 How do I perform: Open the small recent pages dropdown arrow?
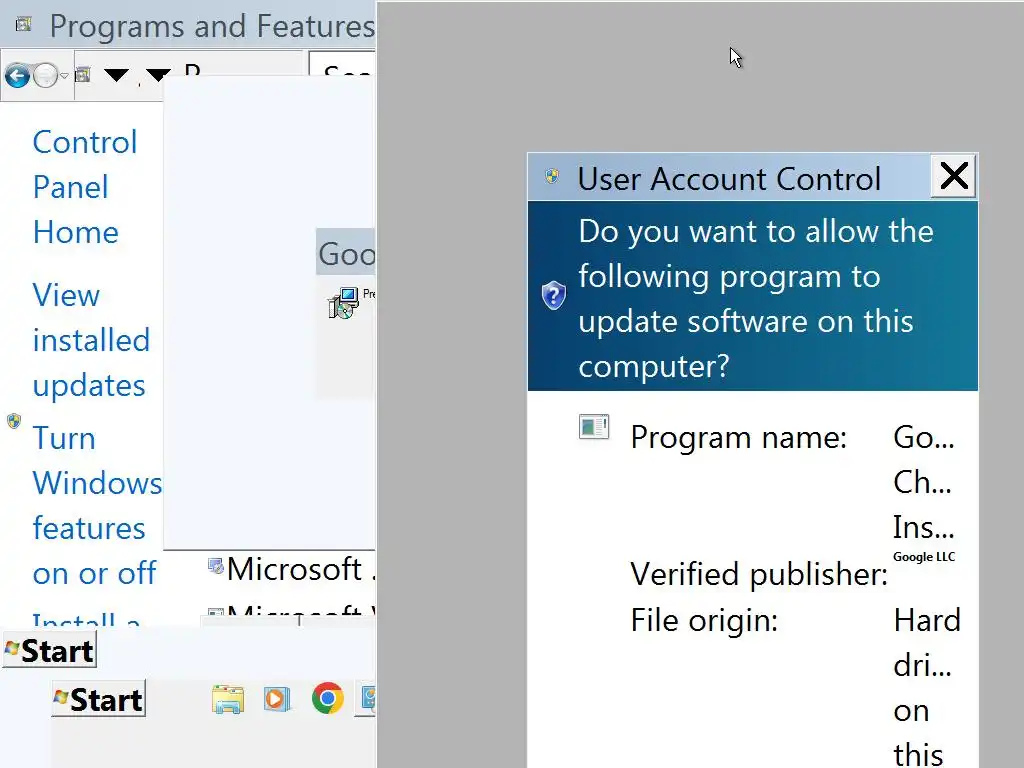[64, 76]
